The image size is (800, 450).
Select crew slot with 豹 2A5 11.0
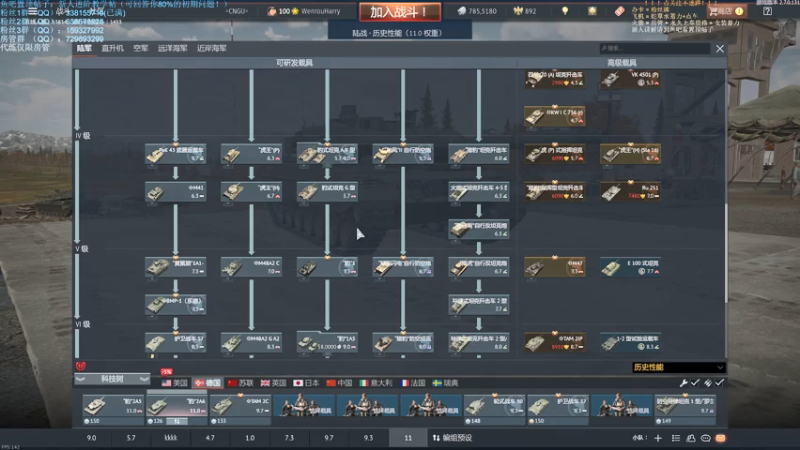(x=113, y=409)
